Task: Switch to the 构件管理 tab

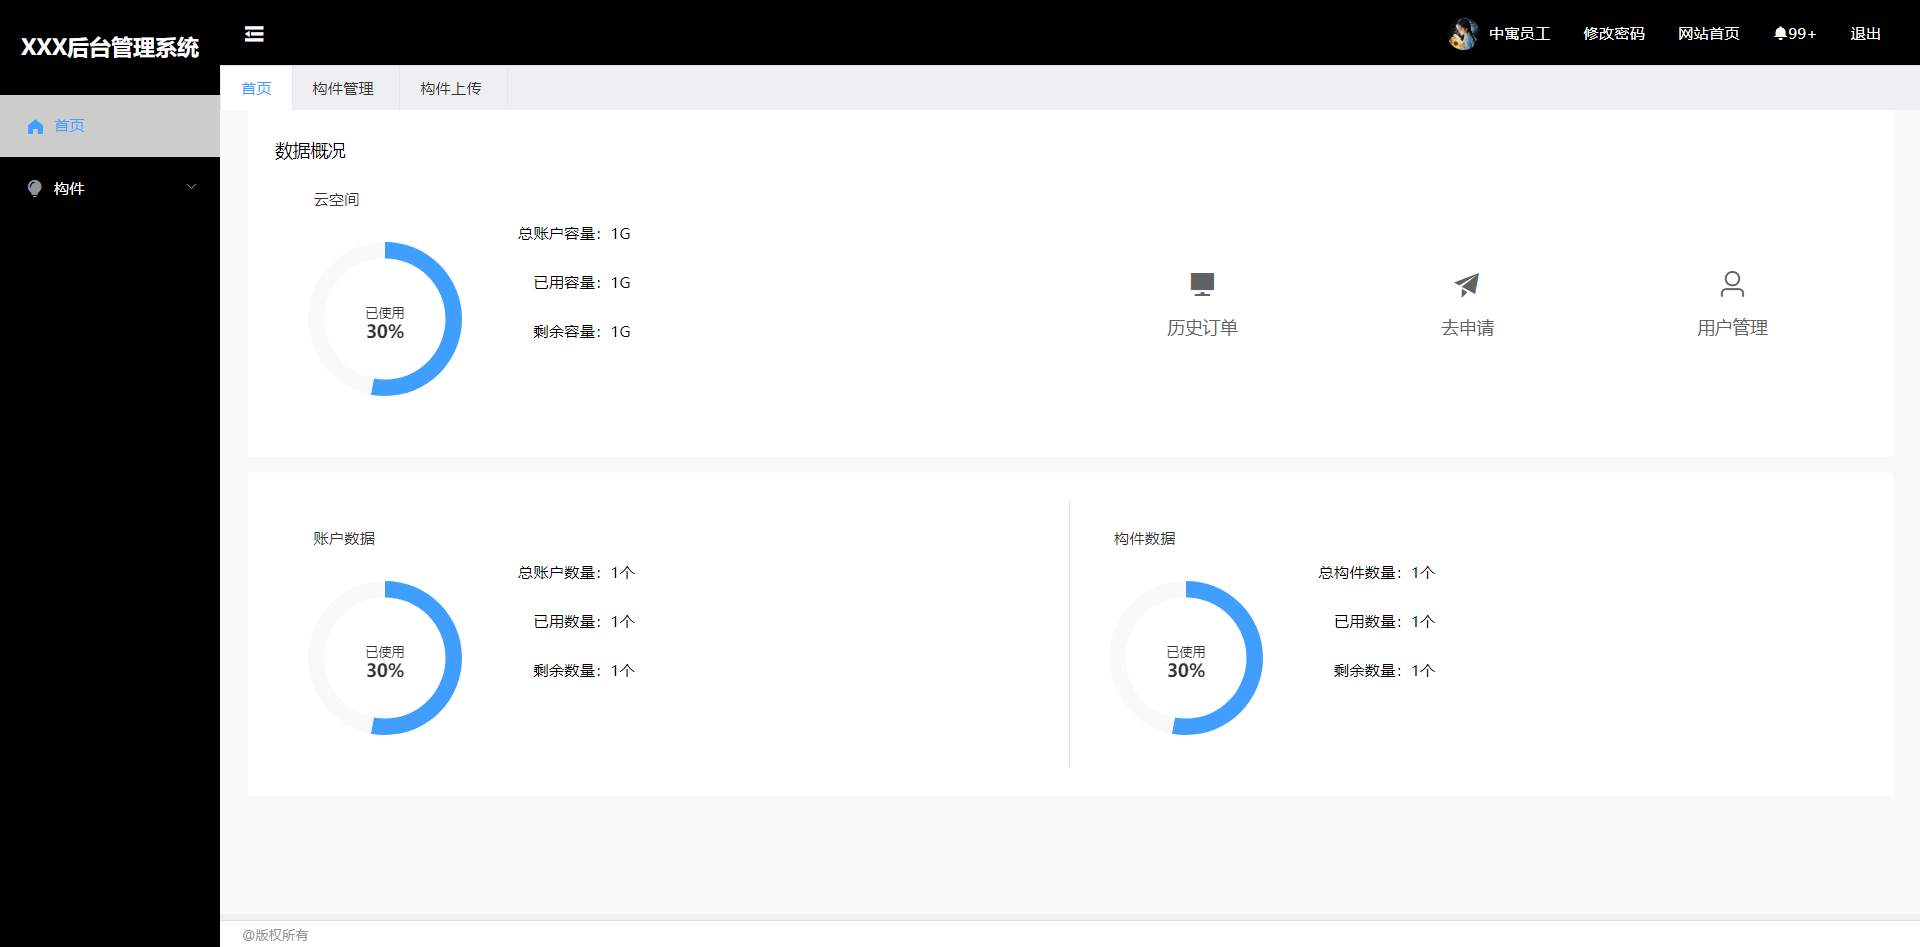Action: [x=342, y=88]
